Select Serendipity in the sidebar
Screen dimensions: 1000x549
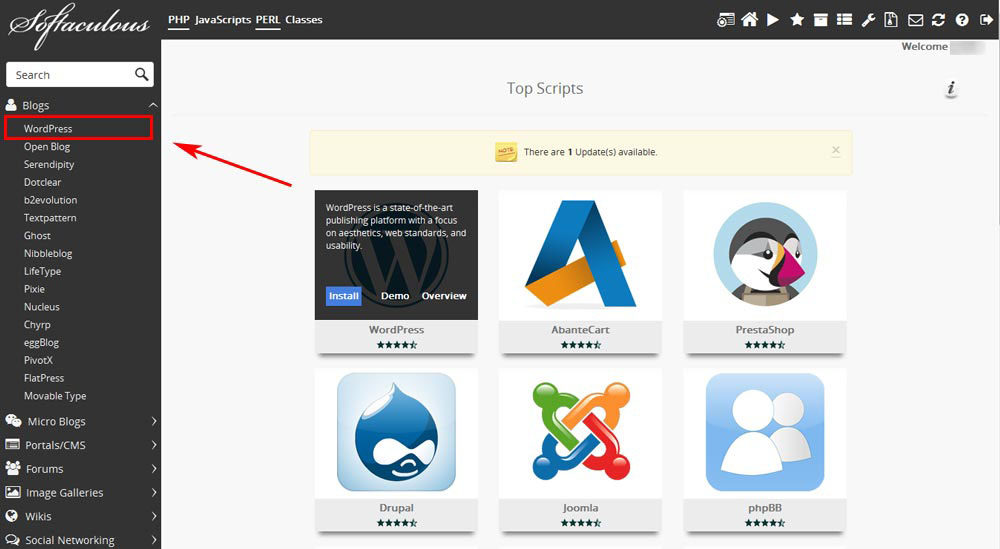tap(49, 165)
